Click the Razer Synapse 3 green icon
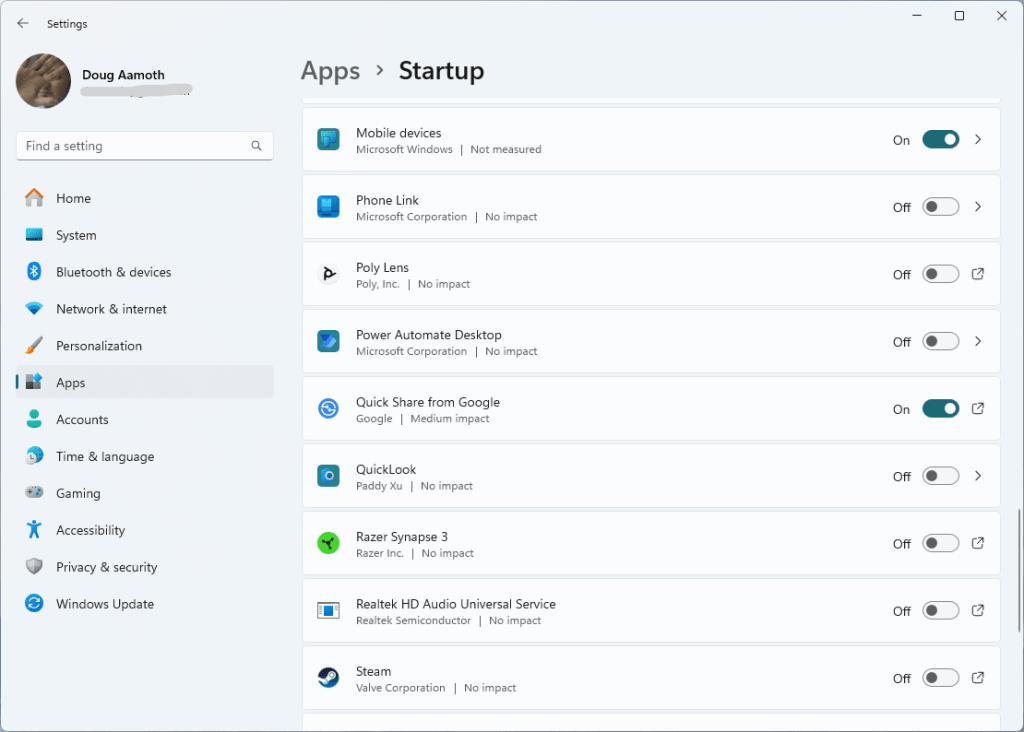 pos(328,543)
